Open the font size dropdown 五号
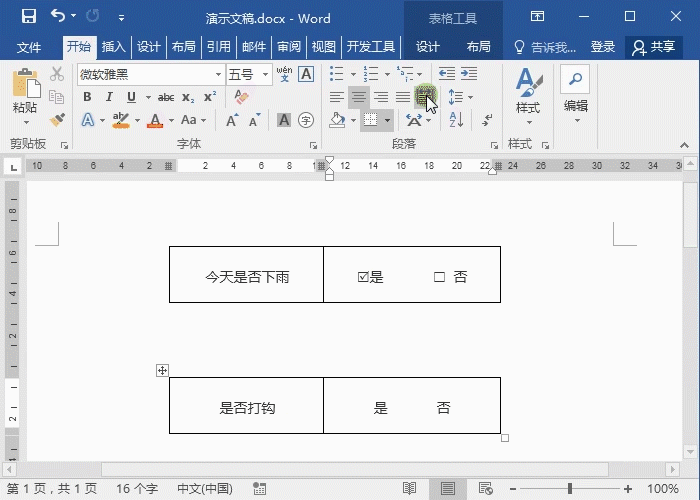This screenshot has width=700, height=500. click(x=265, y=75)
